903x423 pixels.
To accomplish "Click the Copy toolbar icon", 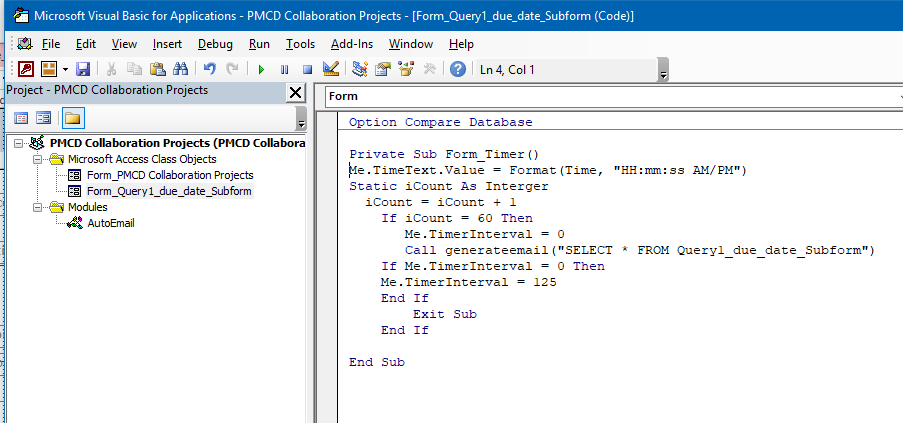I will point(134,70).
